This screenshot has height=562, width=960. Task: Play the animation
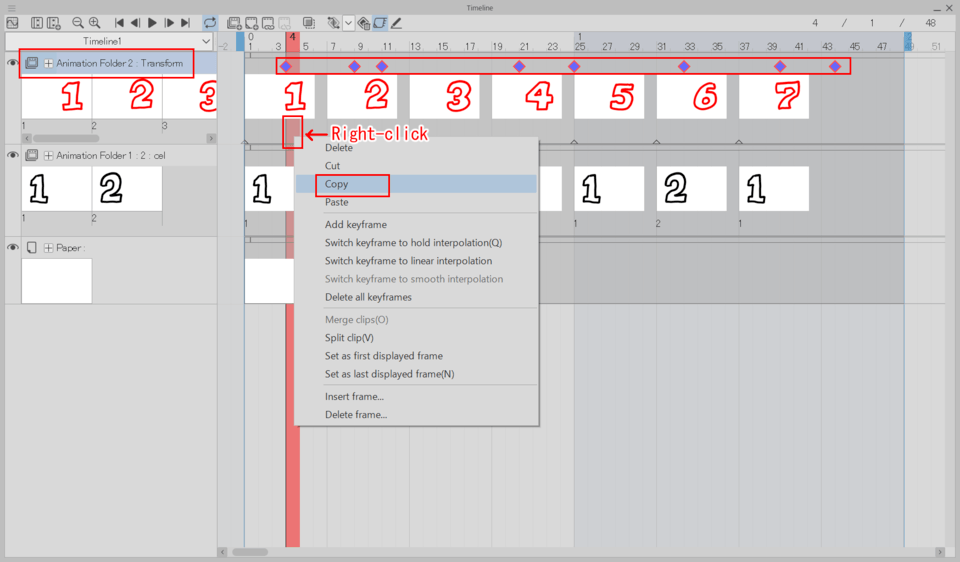(x=152, y=23)
